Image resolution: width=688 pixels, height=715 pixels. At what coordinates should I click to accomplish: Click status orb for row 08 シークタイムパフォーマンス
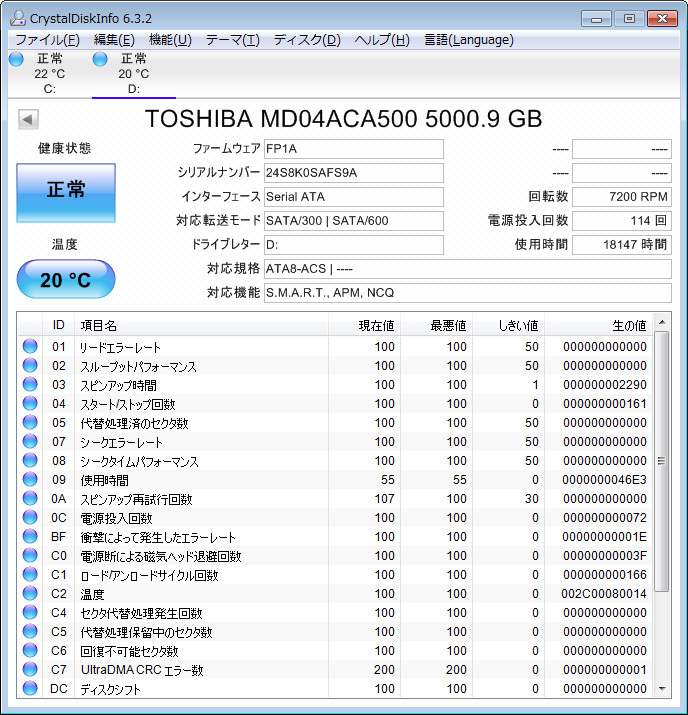(30, 460)
